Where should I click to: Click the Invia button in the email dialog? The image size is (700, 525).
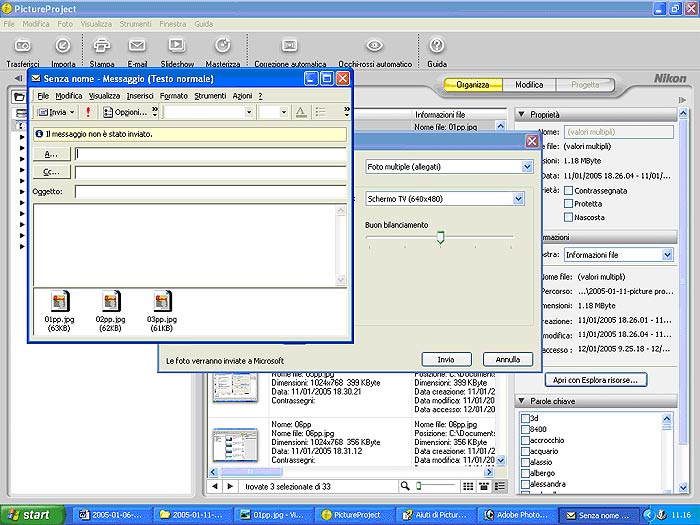click(x=446, y=359)
